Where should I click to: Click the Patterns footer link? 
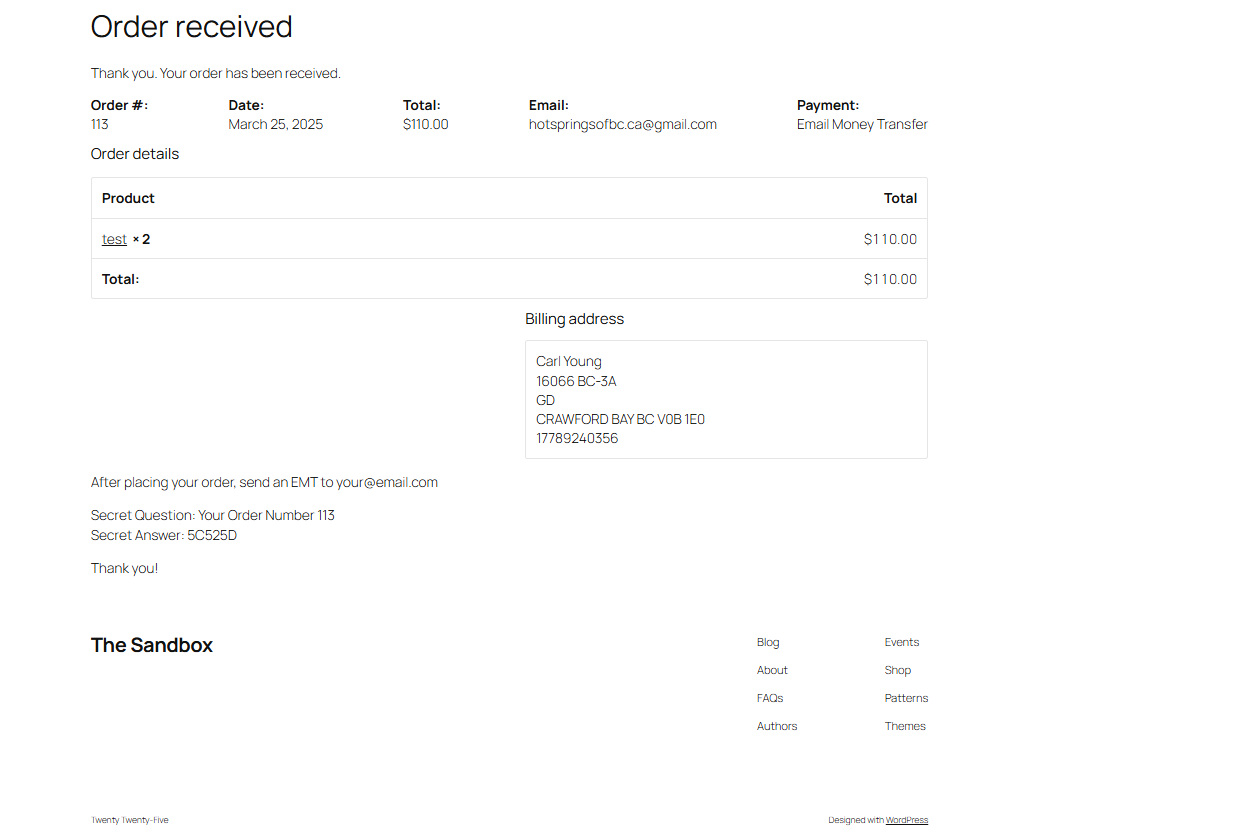click(x=906, y=697)
